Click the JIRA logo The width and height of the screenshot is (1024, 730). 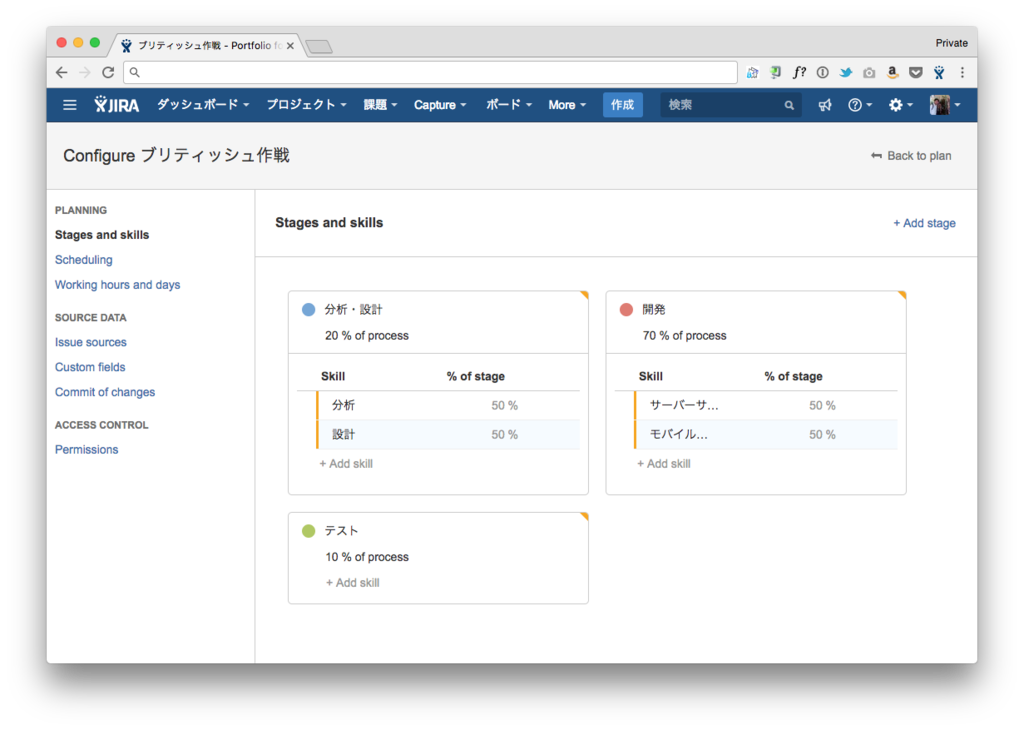click(116, 104)
